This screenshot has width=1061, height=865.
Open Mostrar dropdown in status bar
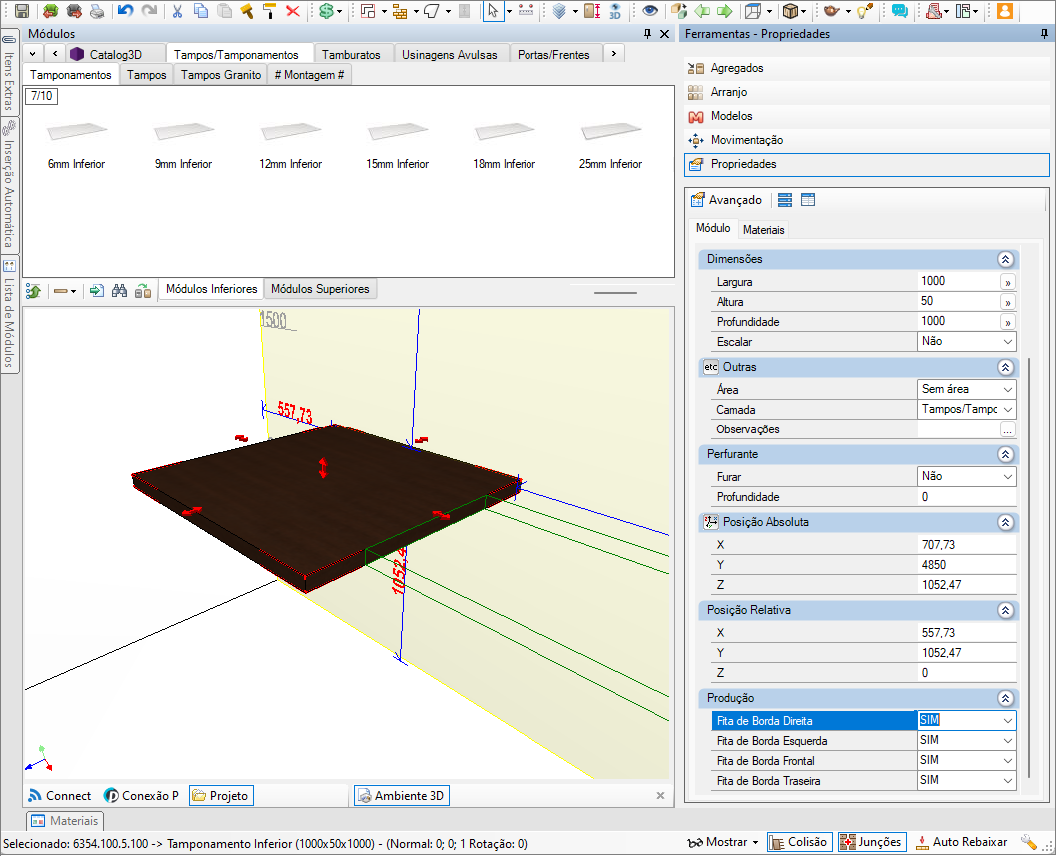tap(723, 842)
